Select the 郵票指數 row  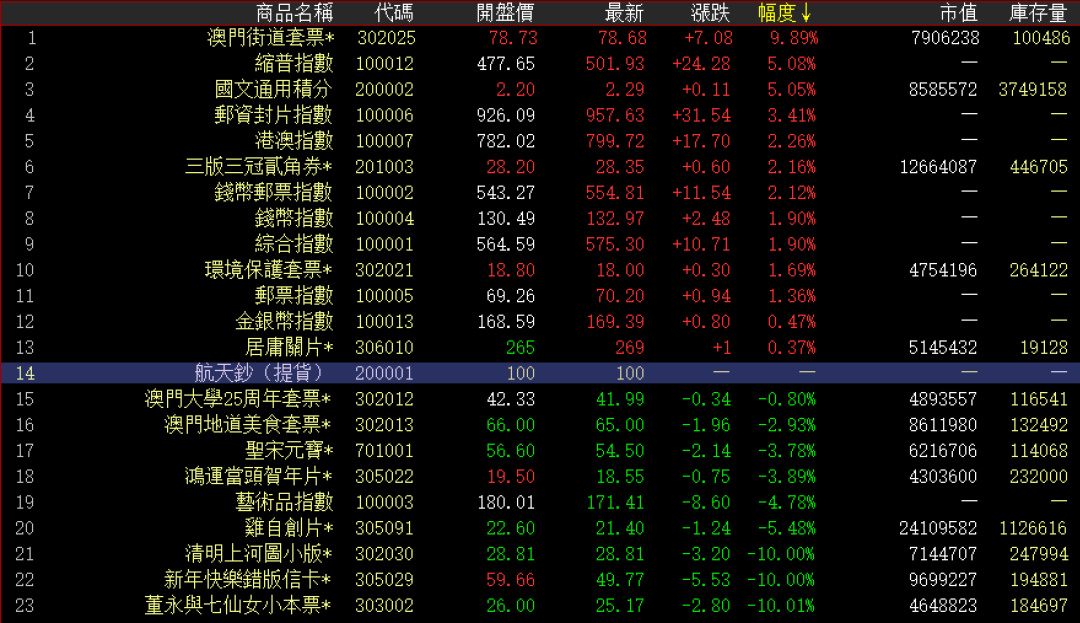coord(540,296)
